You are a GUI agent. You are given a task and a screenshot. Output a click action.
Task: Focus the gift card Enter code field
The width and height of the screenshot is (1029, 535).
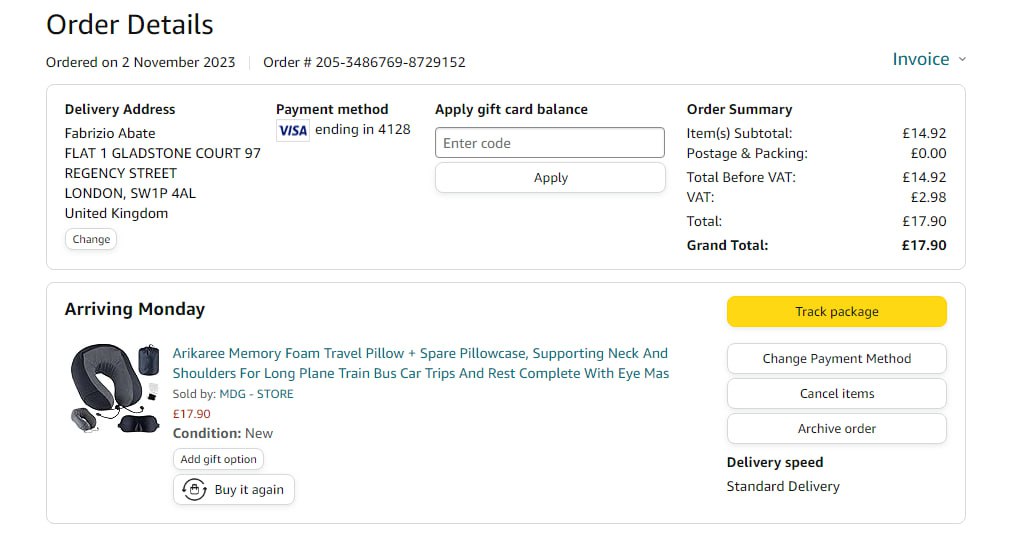click(549, 143)
